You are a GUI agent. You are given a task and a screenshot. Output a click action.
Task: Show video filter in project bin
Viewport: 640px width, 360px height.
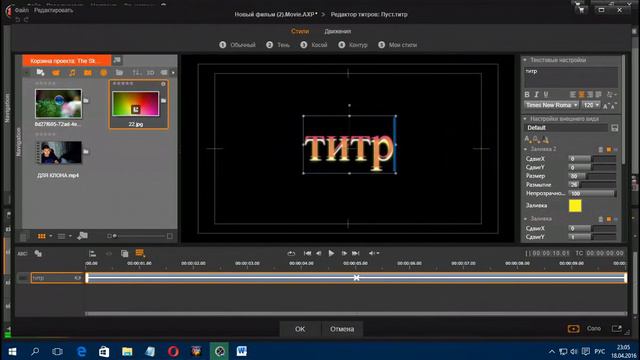coord(56,73)
